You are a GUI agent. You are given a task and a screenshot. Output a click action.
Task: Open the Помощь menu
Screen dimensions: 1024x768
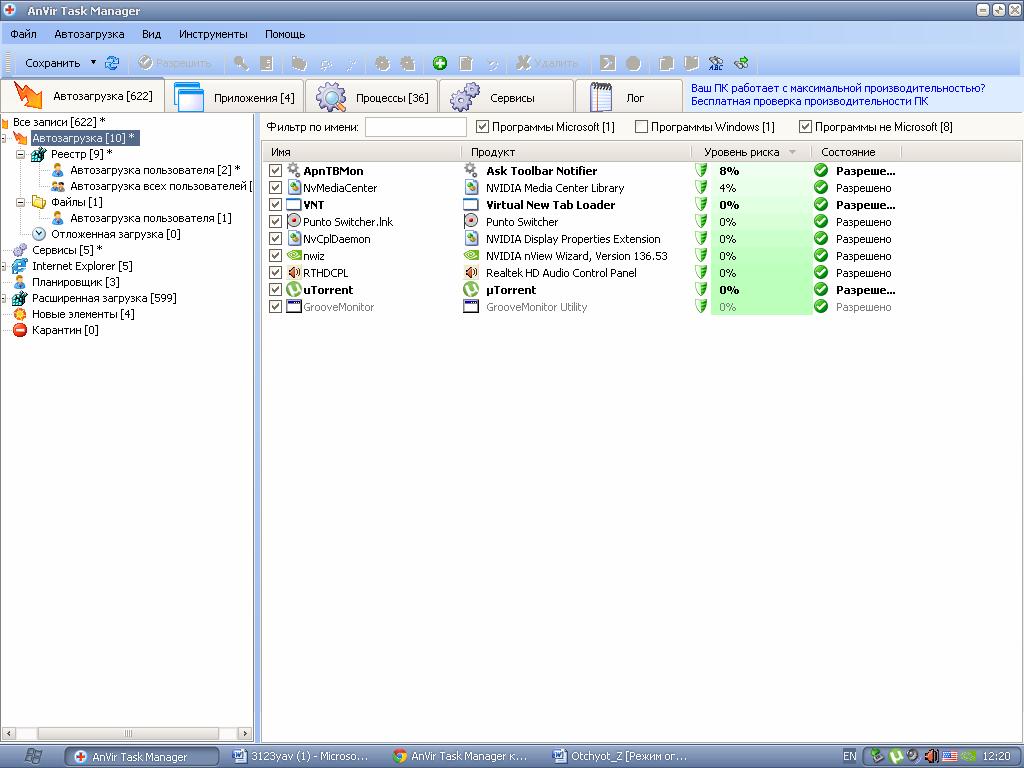pos(285,34)
